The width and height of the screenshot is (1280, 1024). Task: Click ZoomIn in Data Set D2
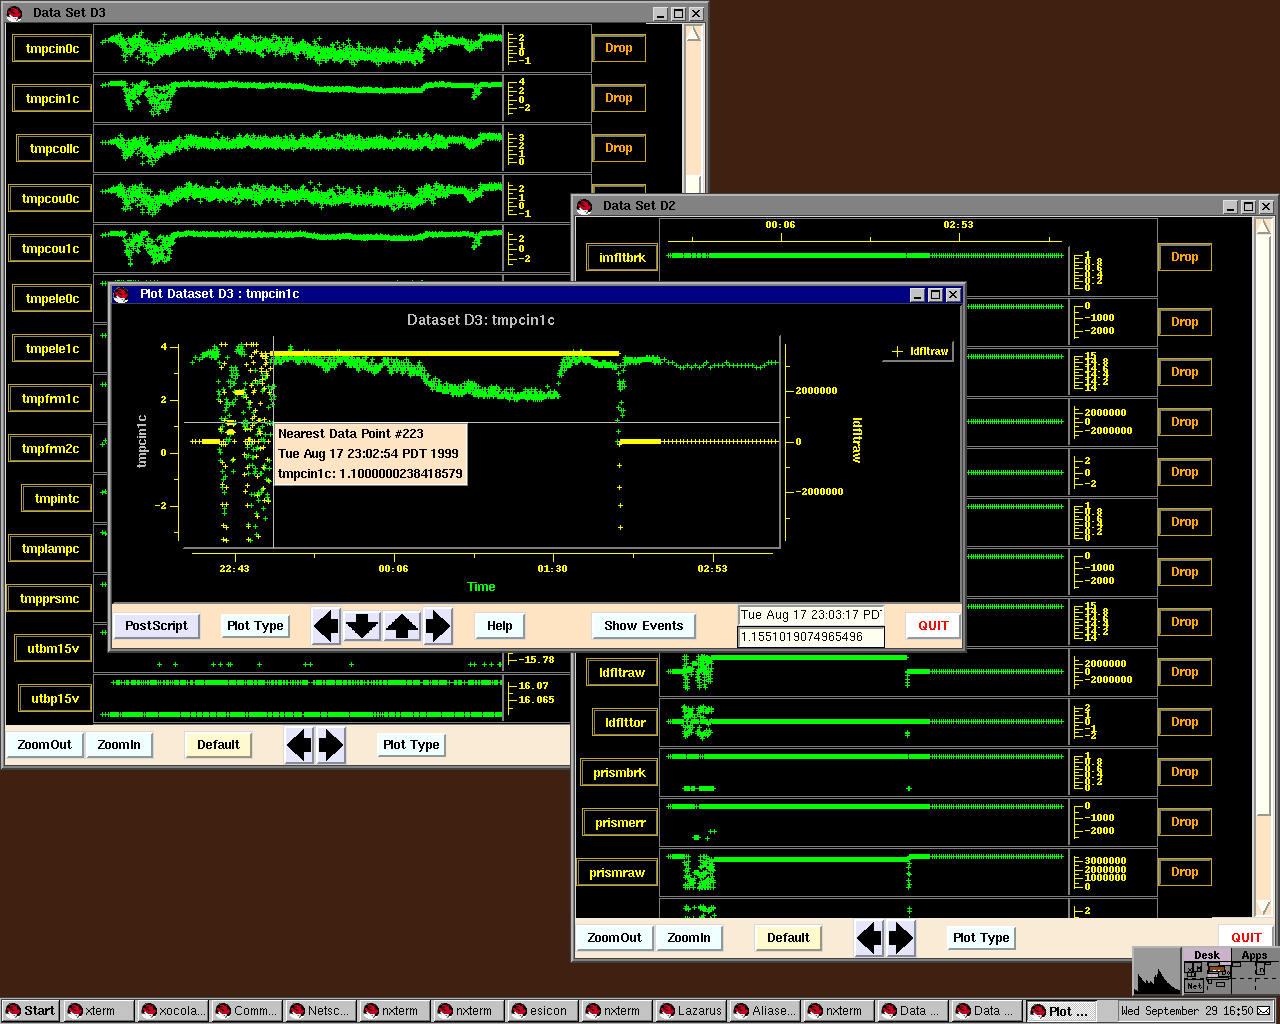(x=689, y=938)
